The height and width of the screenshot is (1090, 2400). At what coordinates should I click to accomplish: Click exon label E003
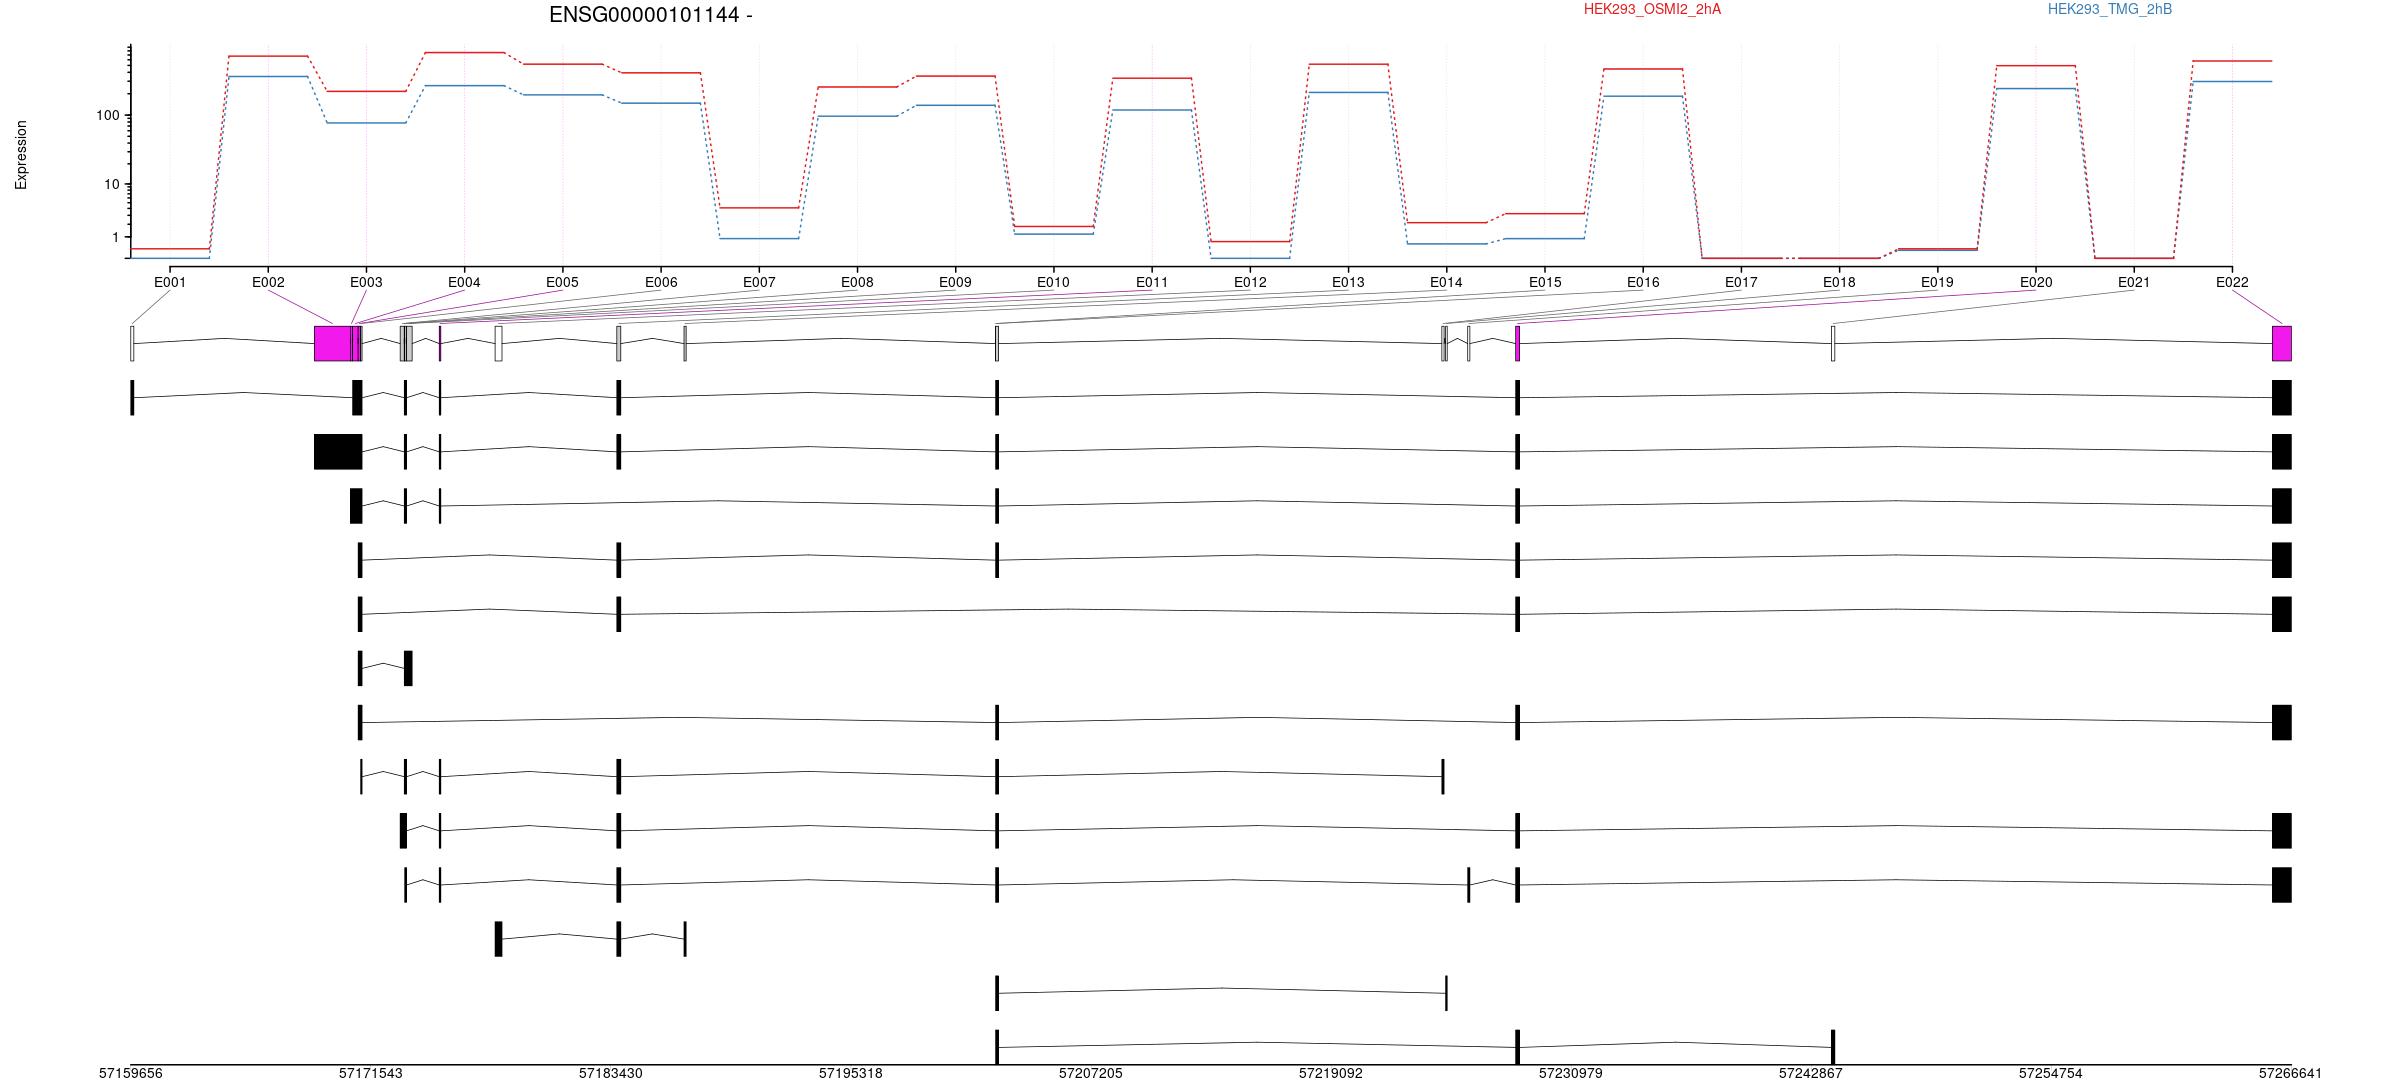pos(366,283)
